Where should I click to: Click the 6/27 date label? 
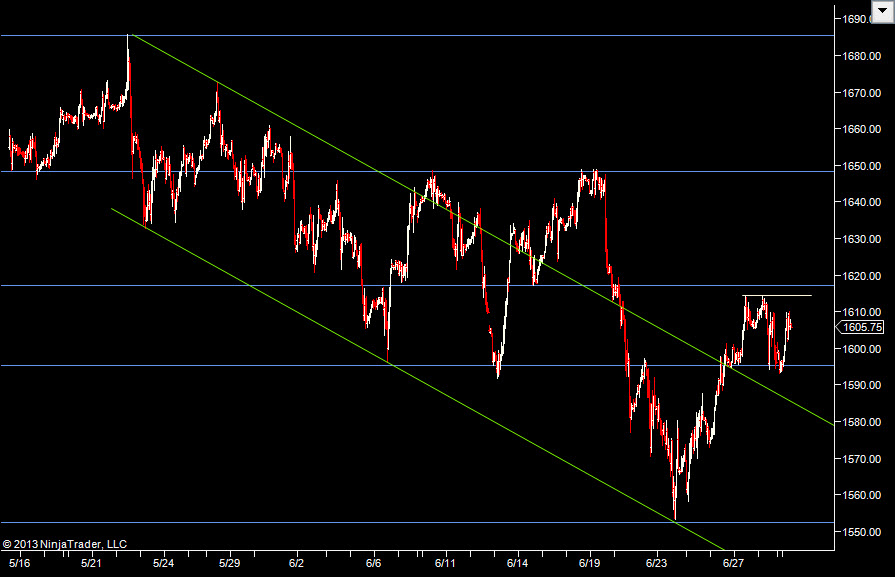coord(733,563)
